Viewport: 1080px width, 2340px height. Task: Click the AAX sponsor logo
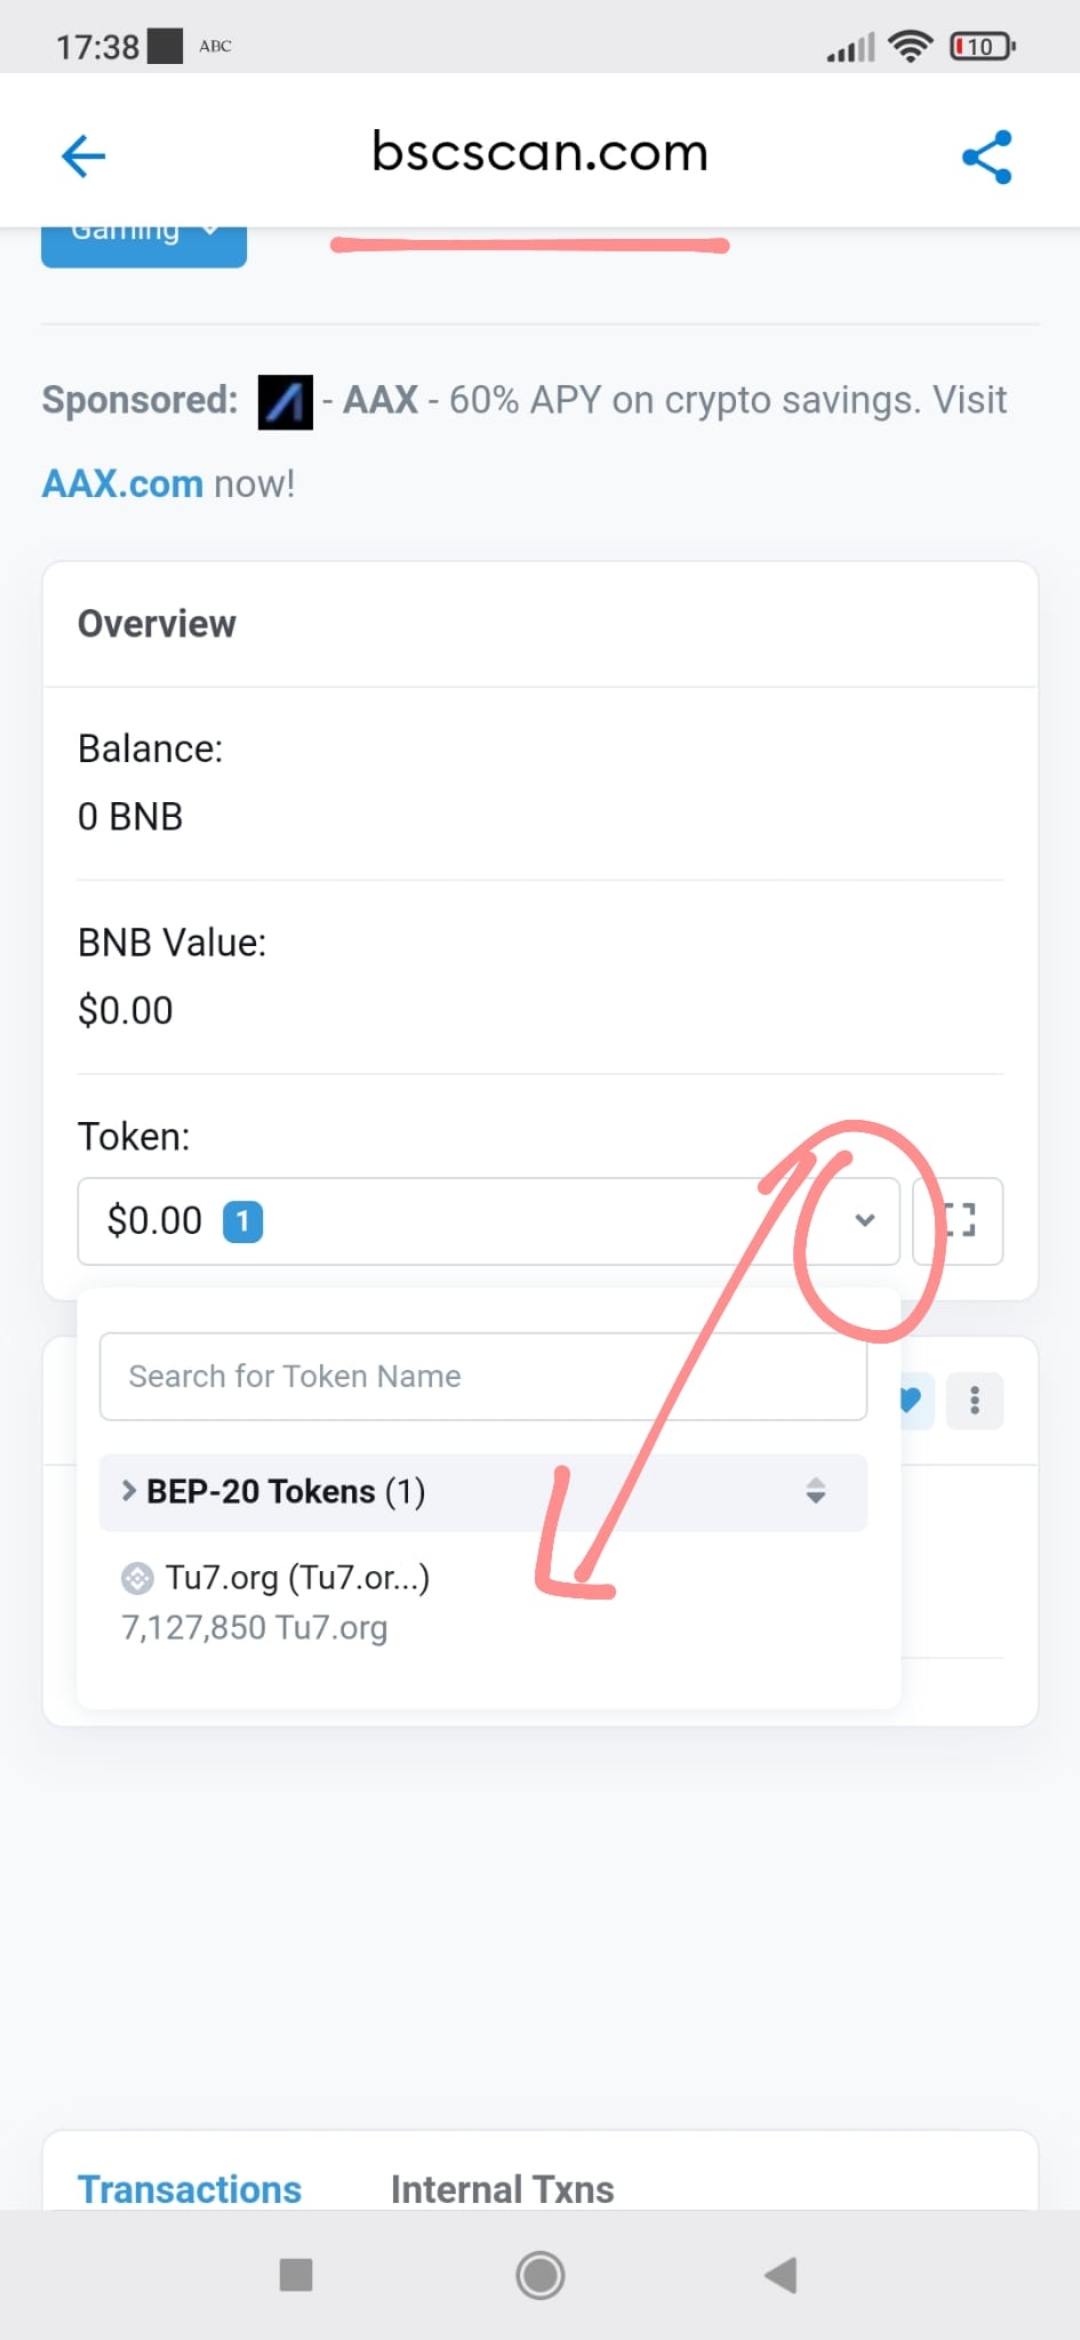click(x=285, y=402)
